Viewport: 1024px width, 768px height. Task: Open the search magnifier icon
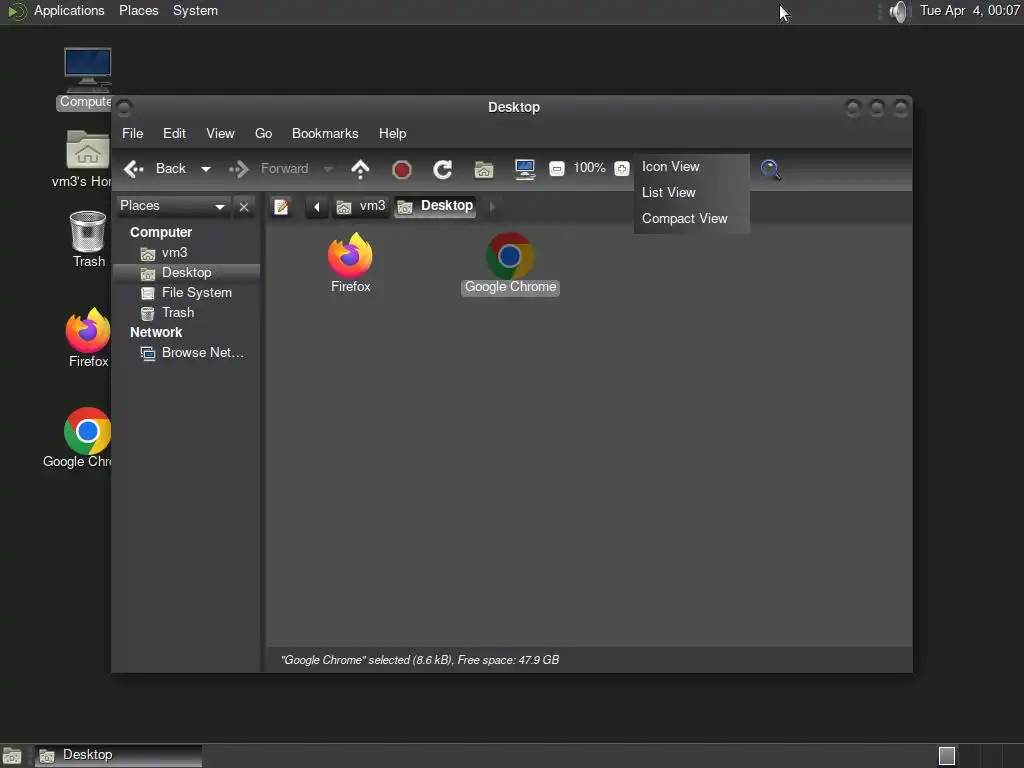coord(771,169)
